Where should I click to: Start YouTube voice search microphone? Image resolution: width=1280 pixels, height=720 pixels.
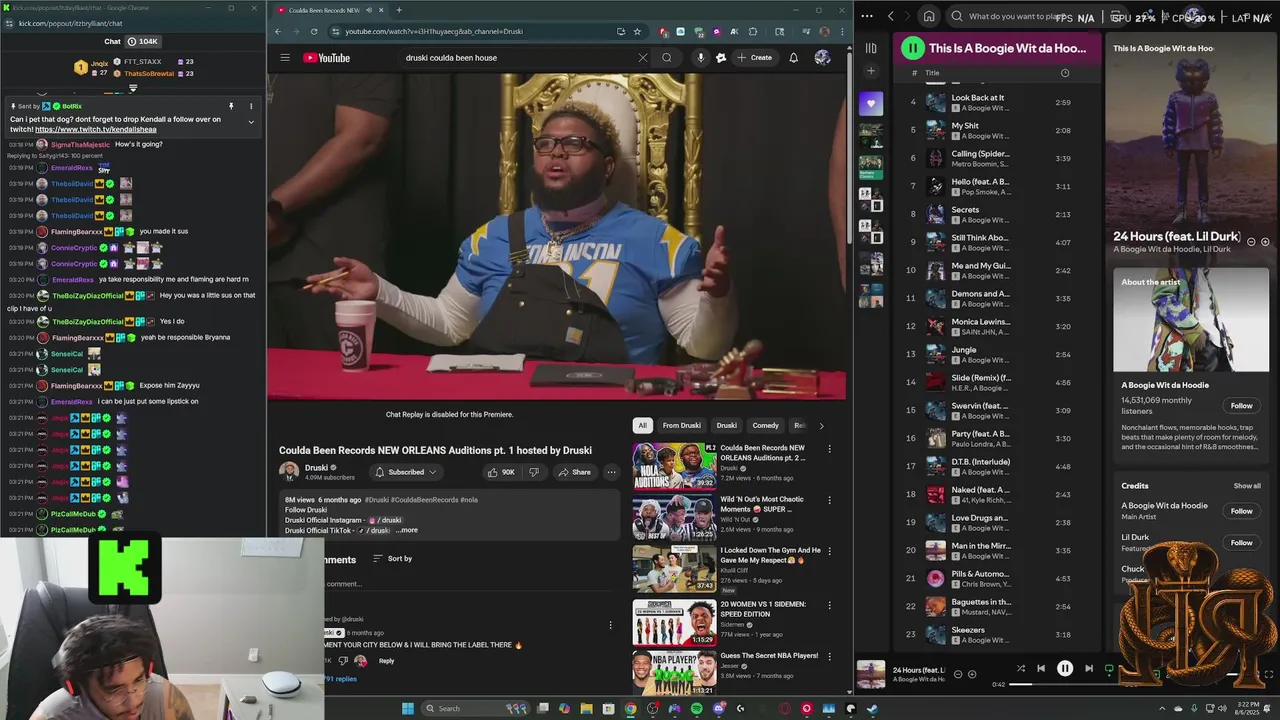coord(700,58)
